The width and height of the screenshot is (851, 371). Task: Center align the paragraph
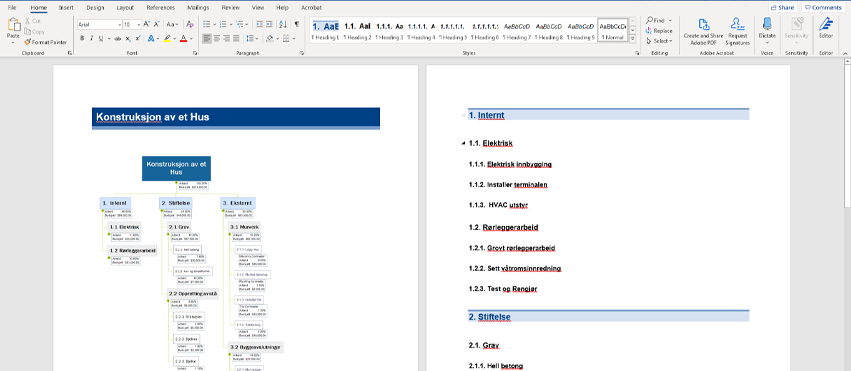pos(217,39)
